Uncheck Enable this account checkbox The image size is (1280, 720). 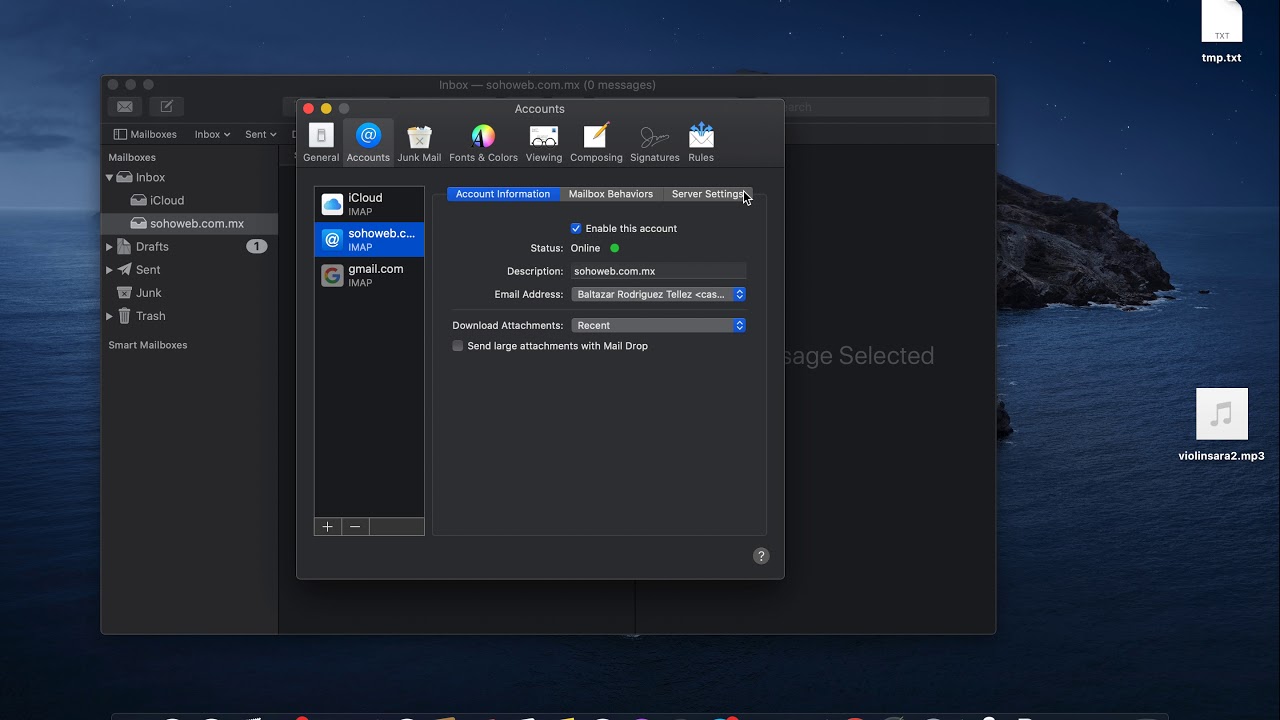[x=576, y=228]
